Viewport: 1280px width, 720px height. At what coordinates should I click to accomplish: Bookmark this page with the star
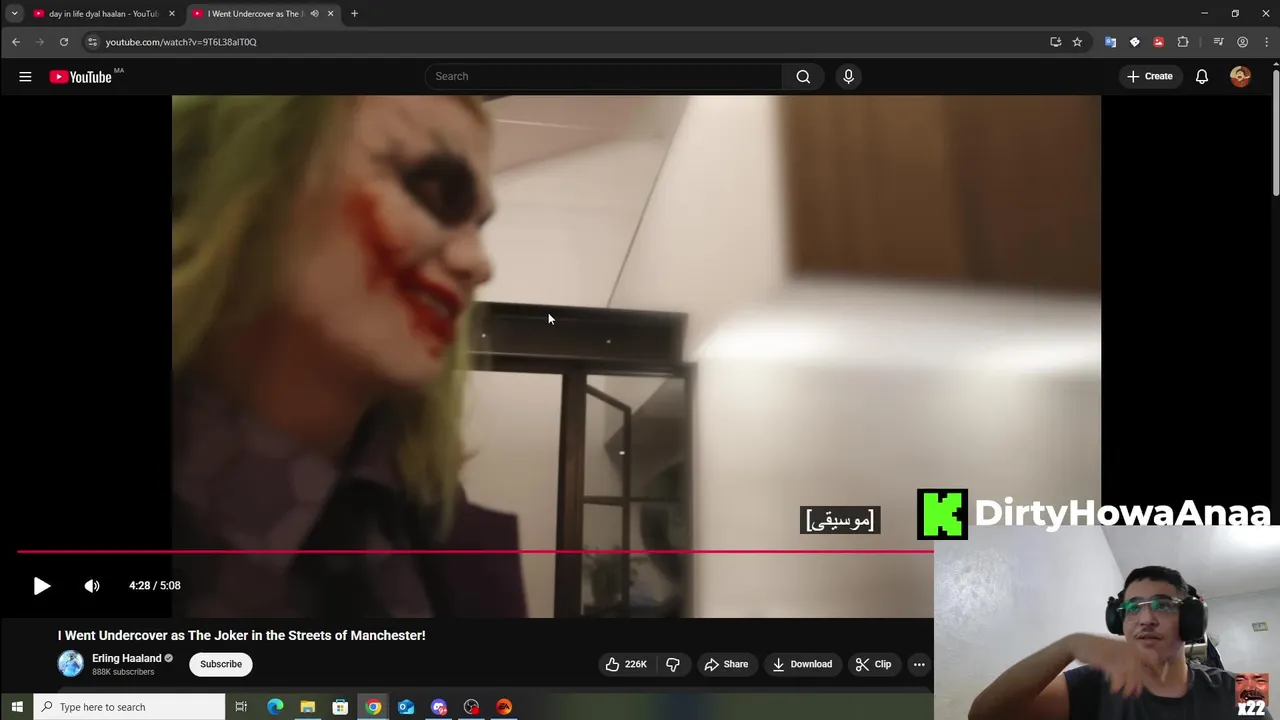point(1077,42)
